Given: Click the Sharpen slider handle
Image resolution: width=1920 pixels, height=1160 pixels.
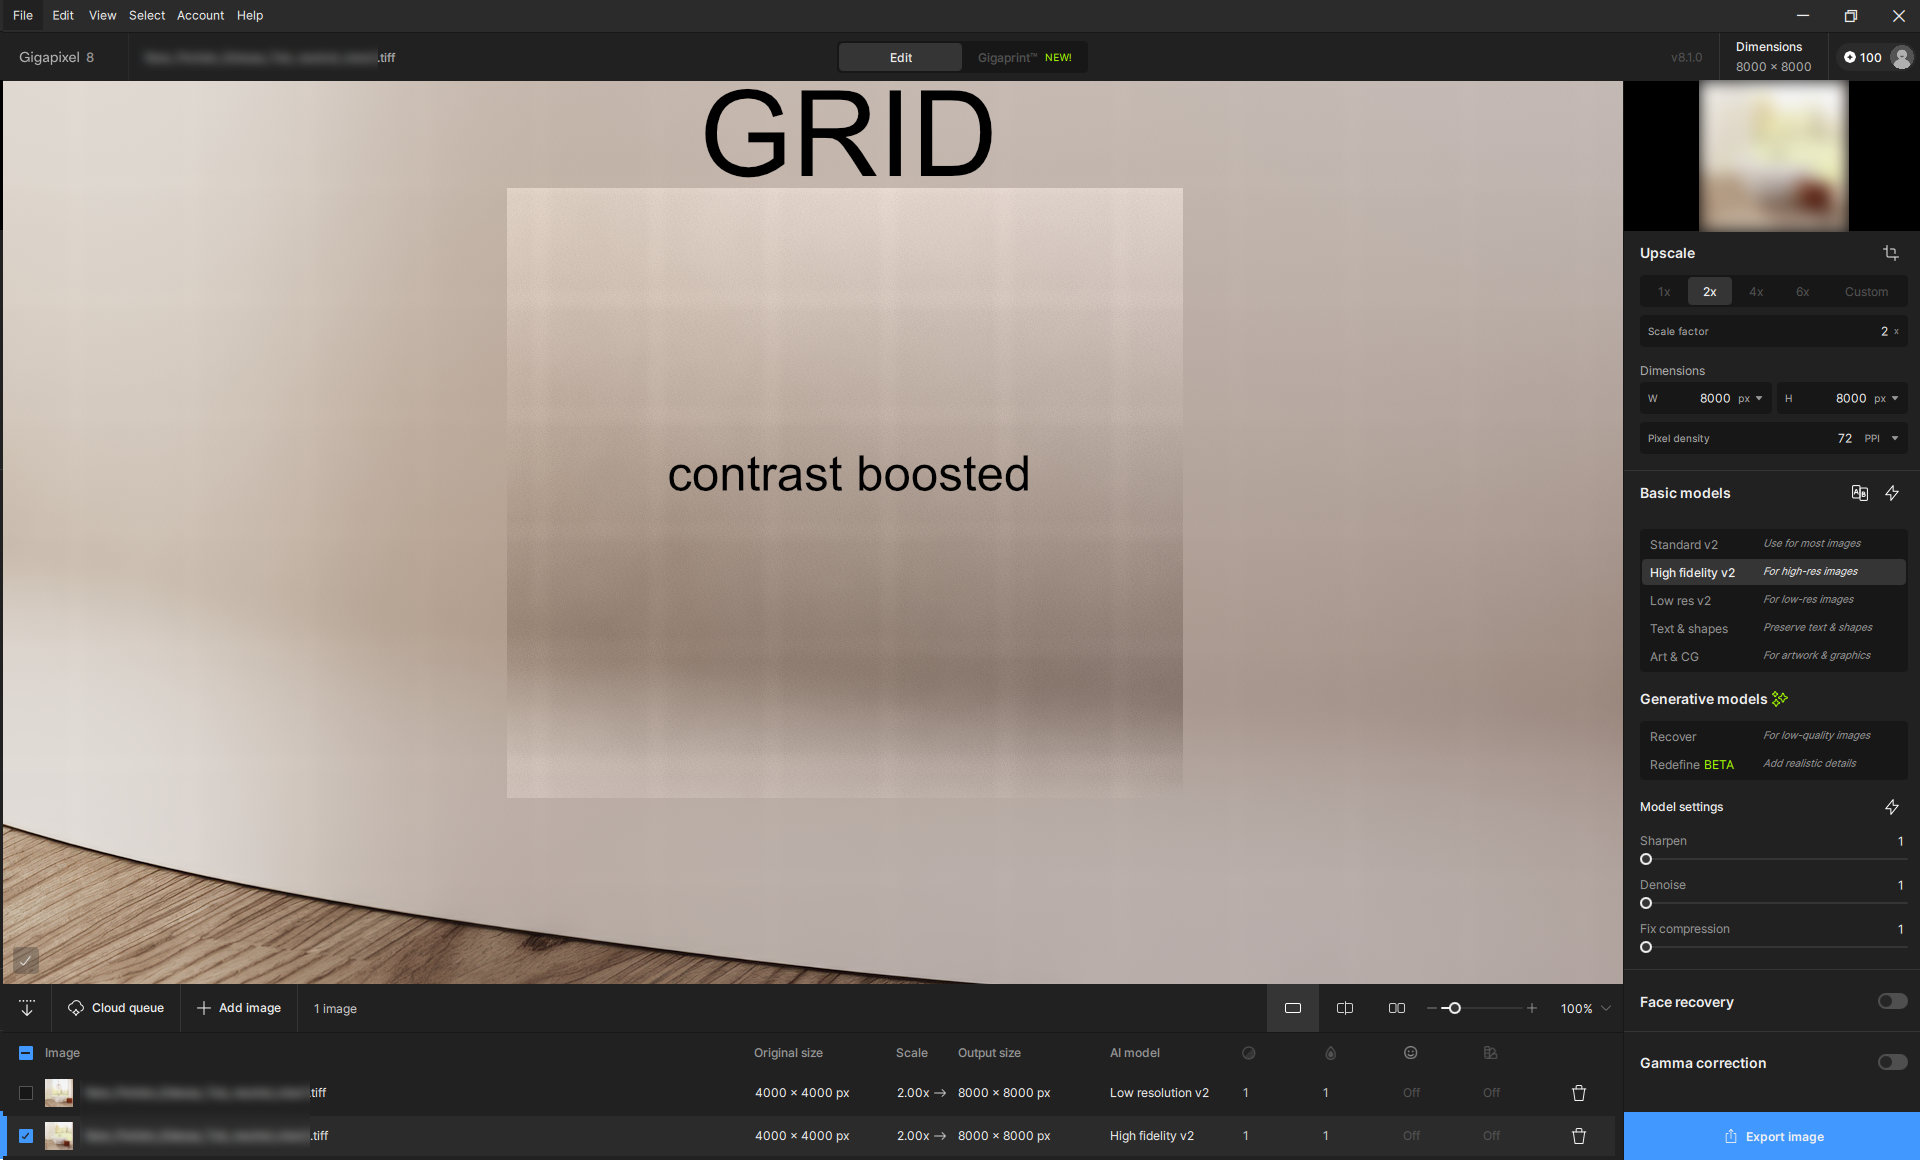Looking at the screenshot, I should point(1646,859).
